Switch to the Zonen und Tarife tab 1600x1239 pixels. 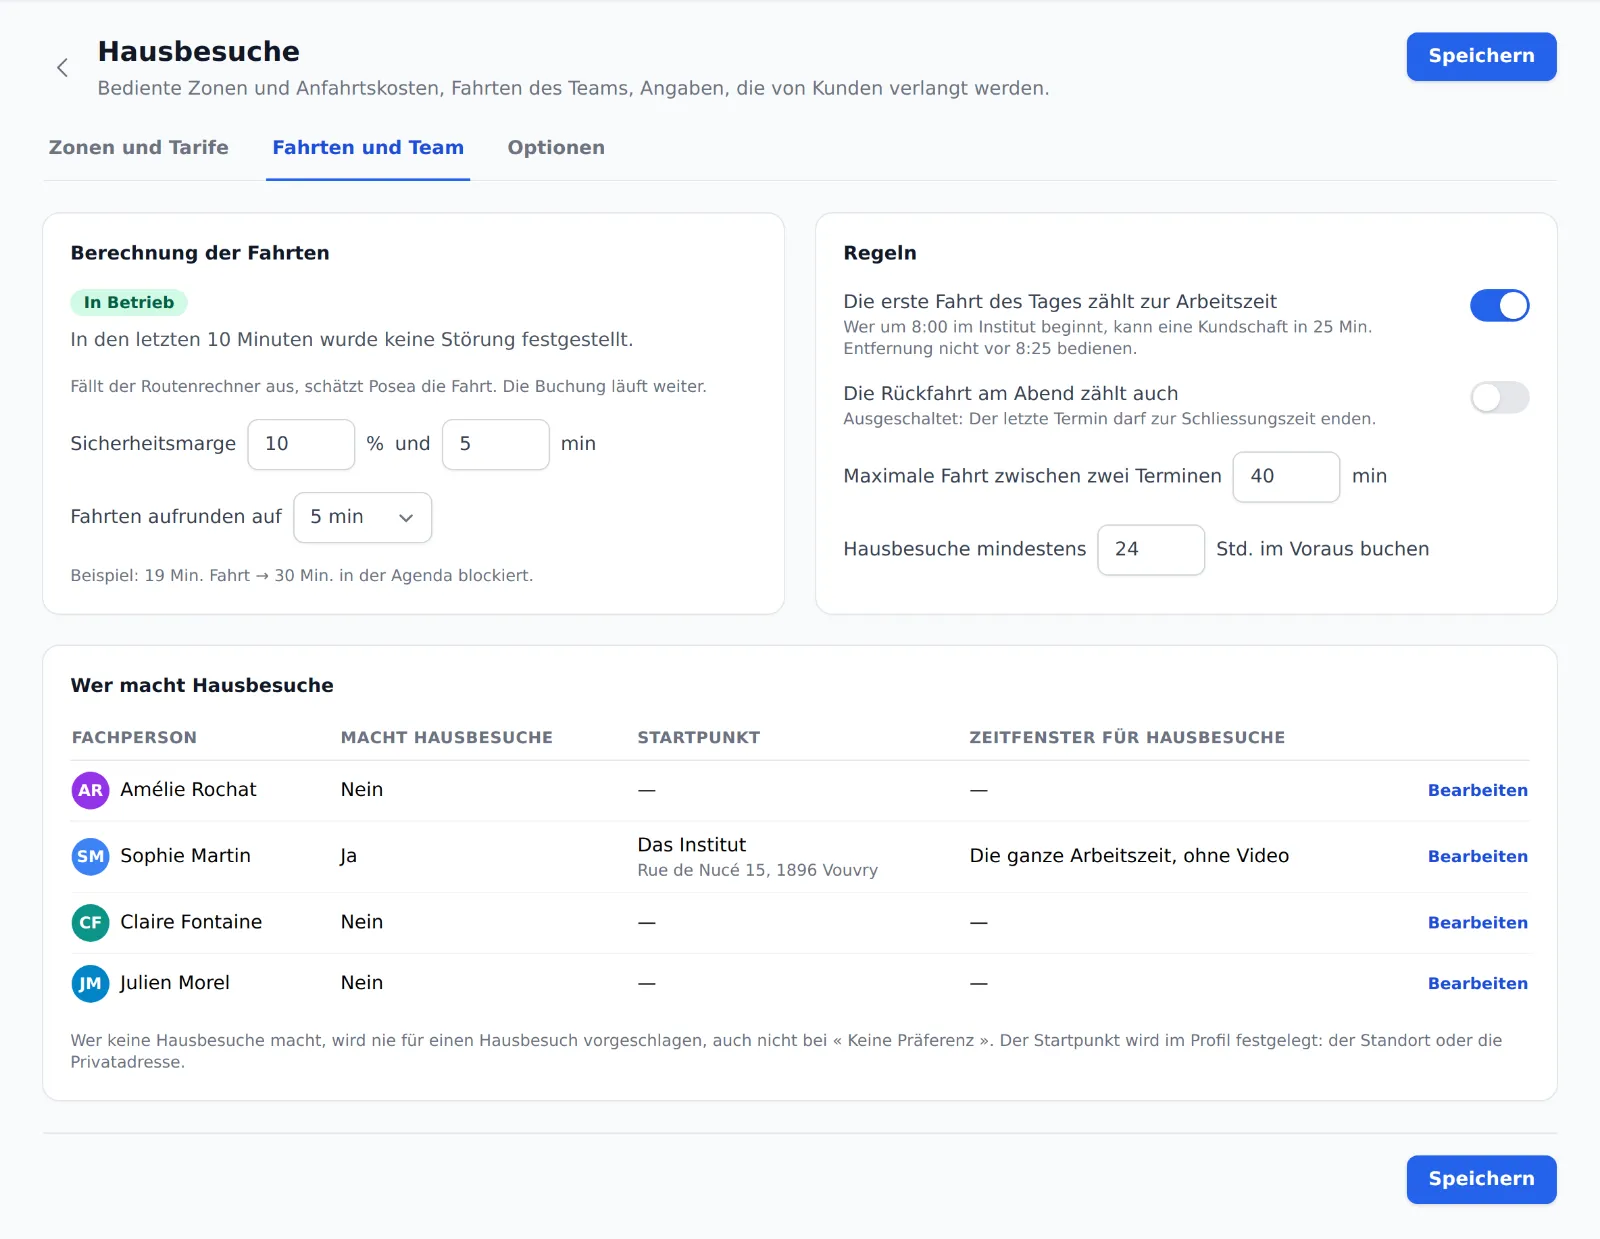(x=139, y=148)
